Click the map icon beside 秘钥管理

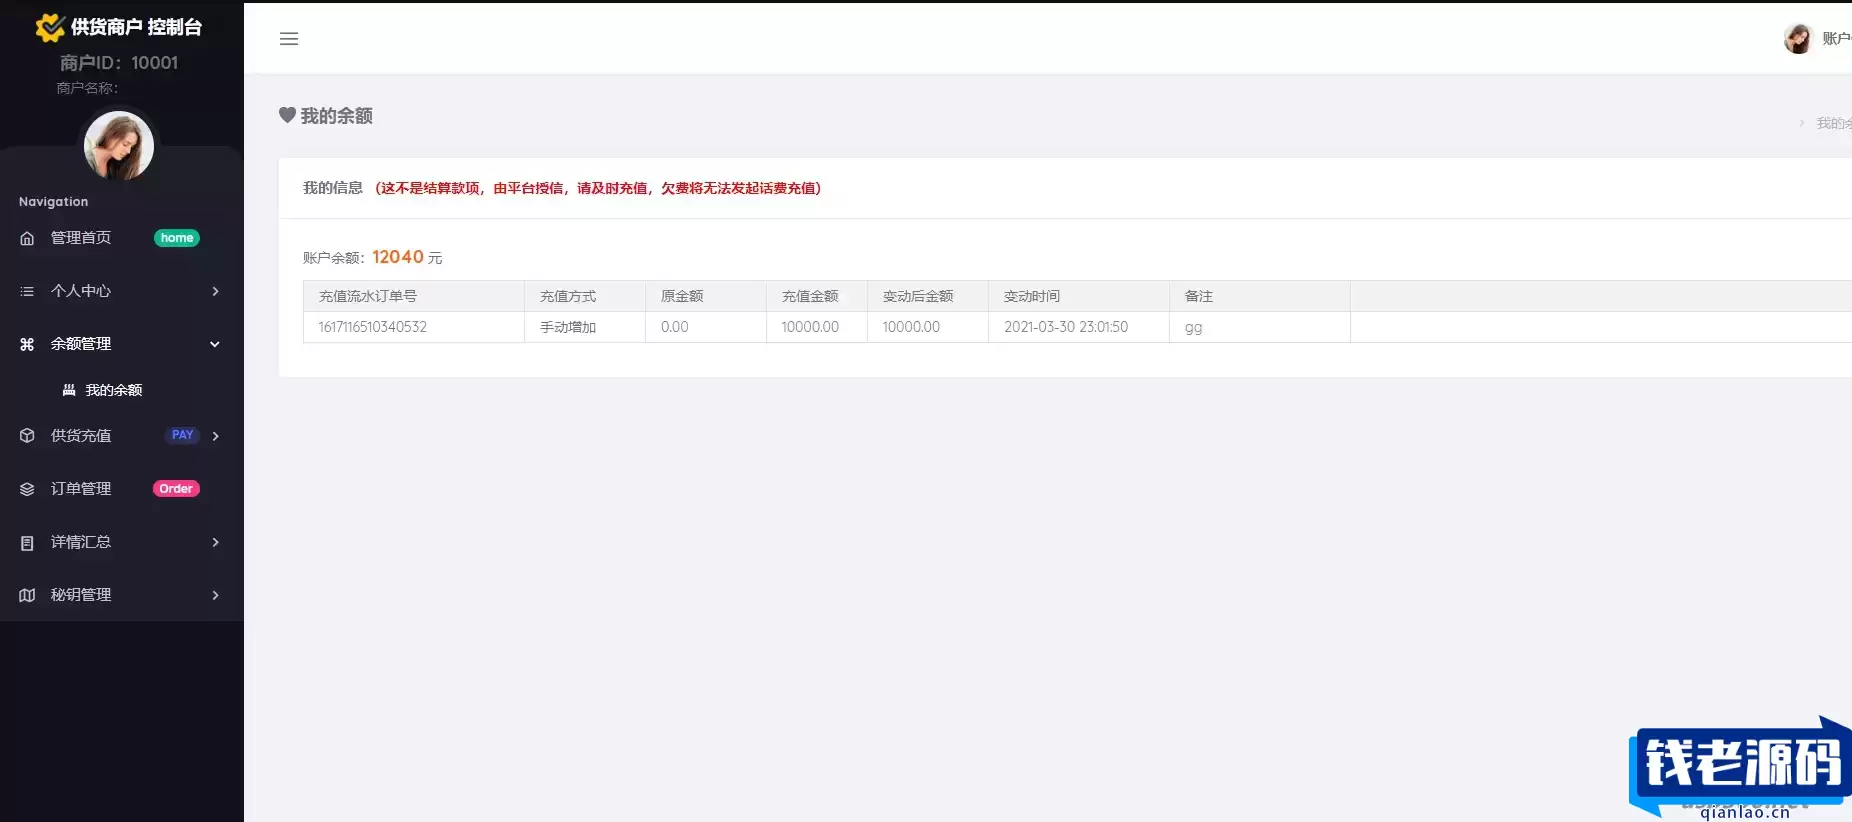27,595
